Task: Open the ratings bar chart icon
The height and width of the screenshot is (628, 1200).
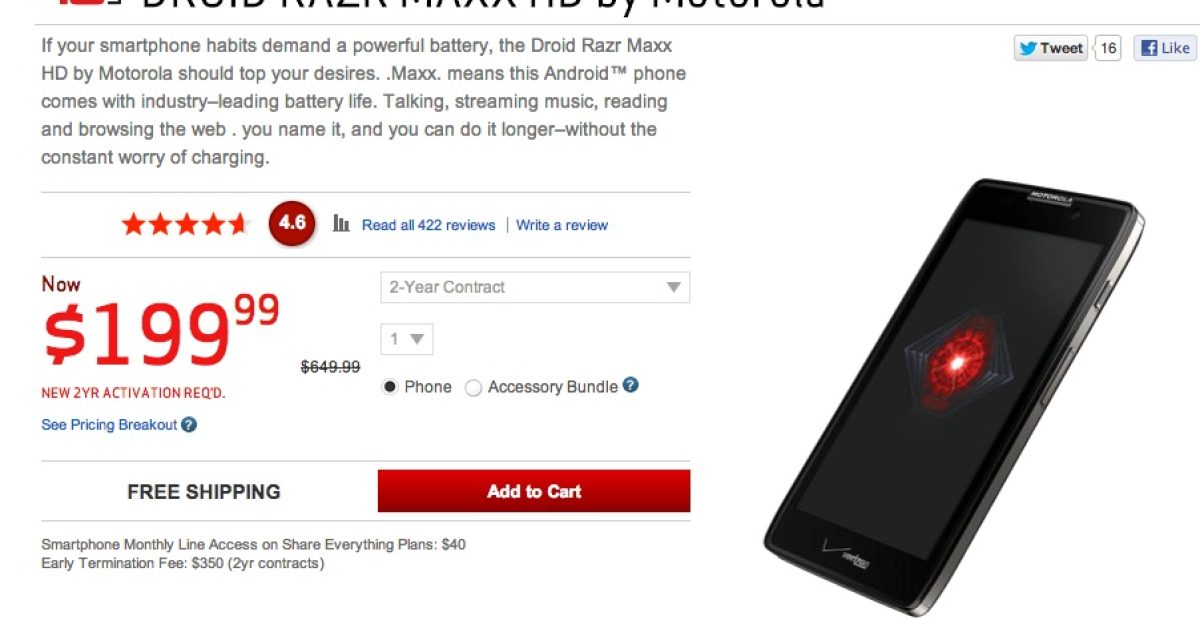Action: [x=341, y=224]
